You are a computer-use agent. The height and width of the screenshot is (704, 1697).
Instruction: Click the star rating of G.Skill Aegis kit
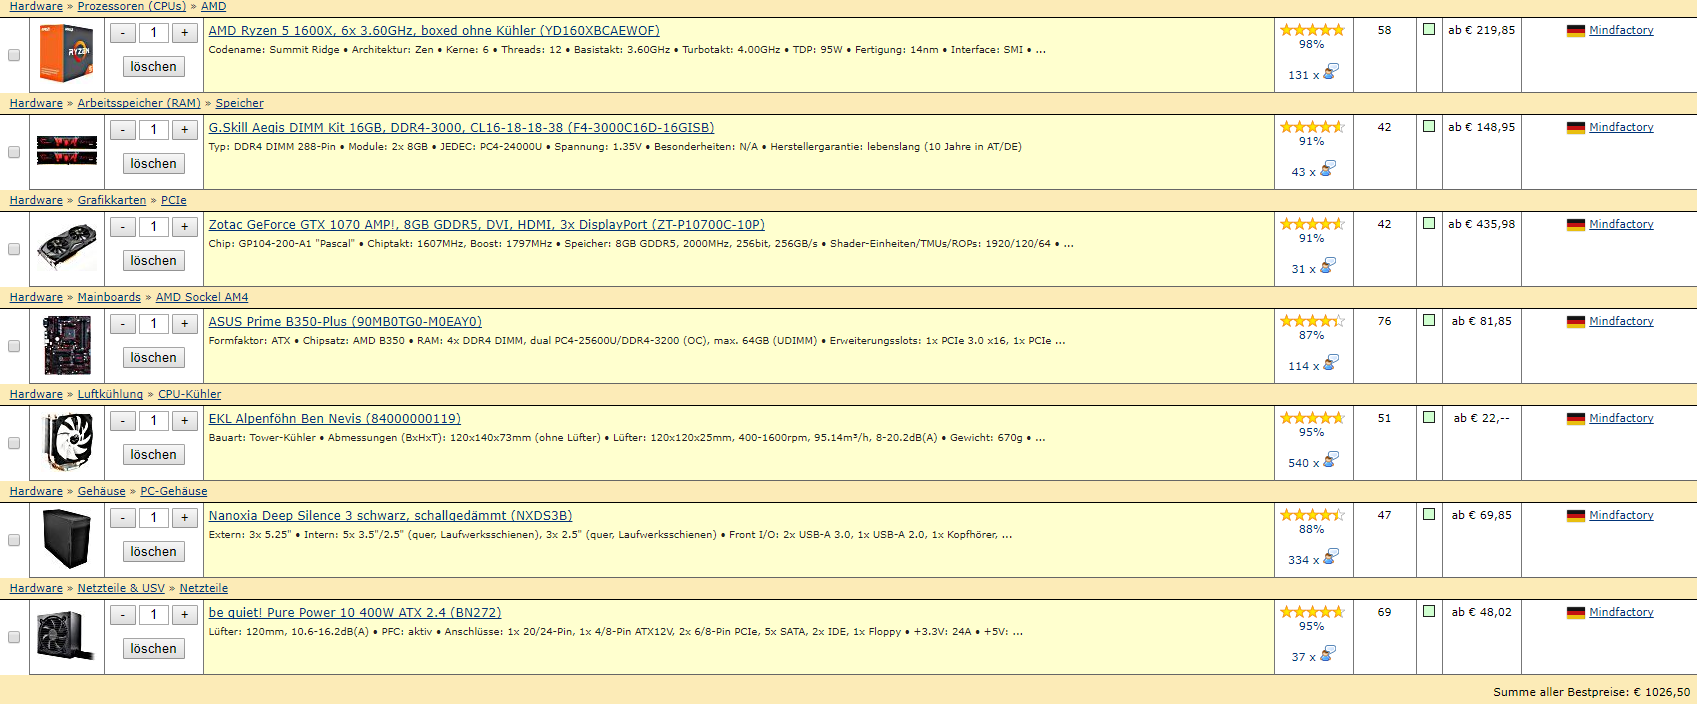point(1312,127)
